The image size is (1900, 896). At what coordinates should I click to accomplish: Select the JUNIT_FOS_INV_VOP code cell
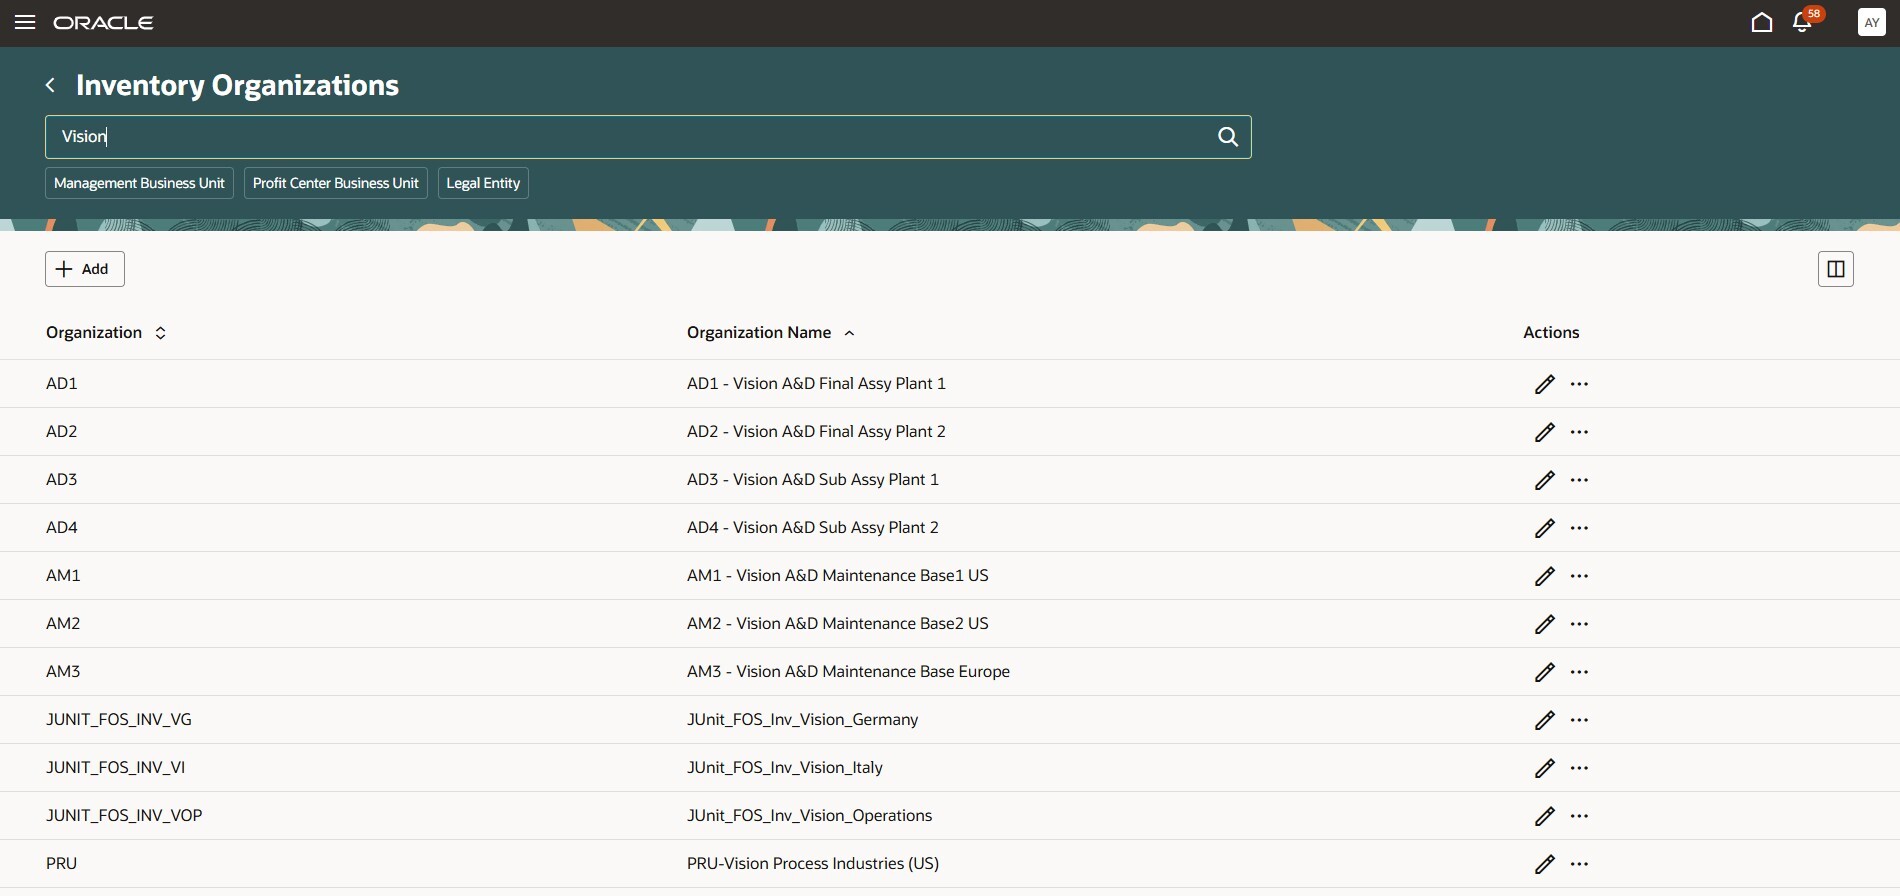coord(124,815)
